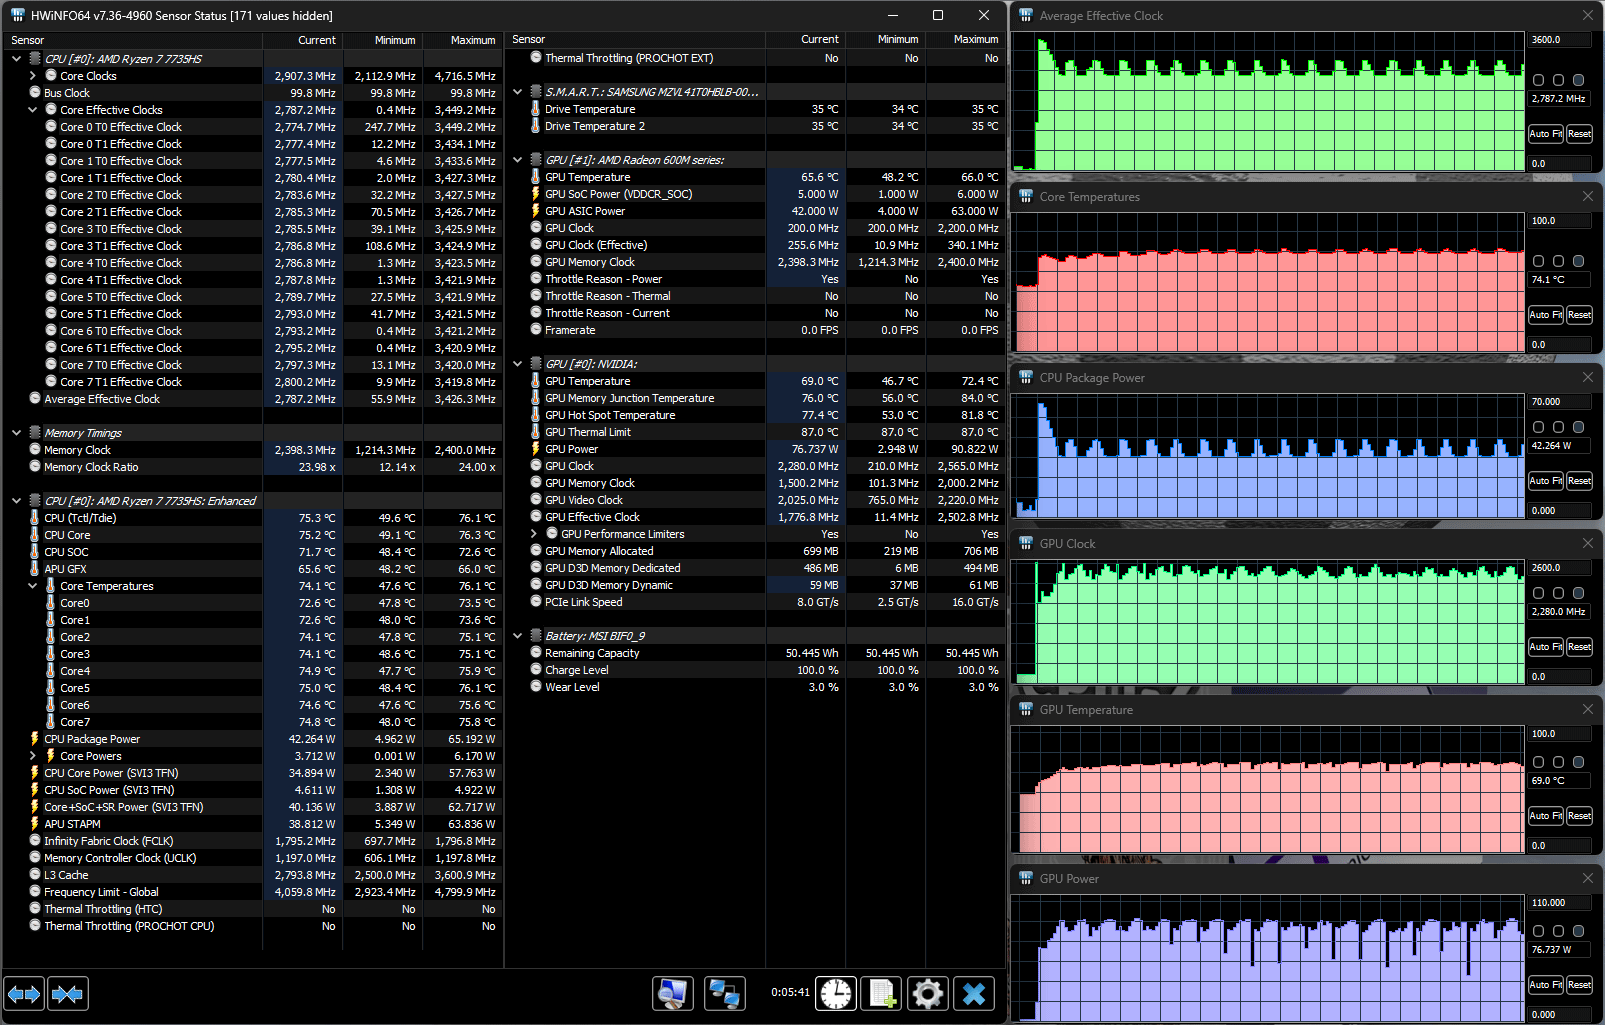The height and width of the screenshot is (1025, 1605).
Task: Click the Average Effective Clock window's title icon
Action: point(1026,15)
